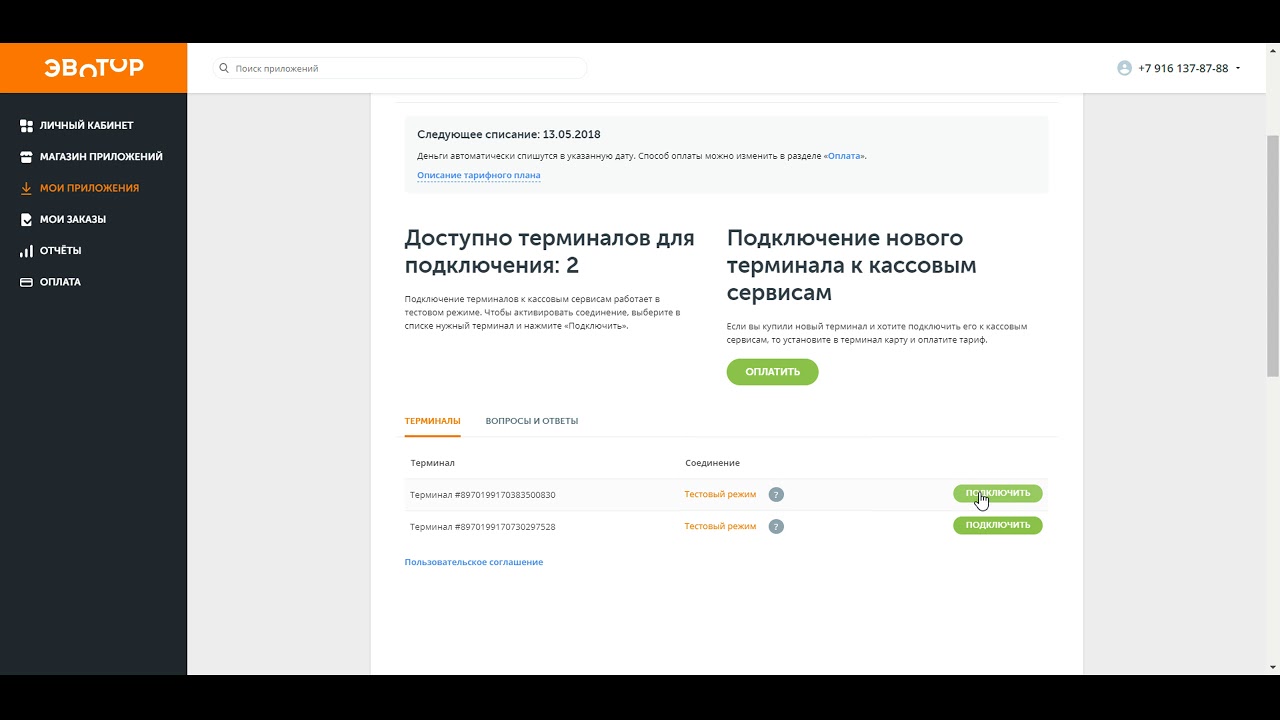Click Подключить for terminal ending 500830
The height and width of the screenshot is (720, 1280).
(998, 493)
